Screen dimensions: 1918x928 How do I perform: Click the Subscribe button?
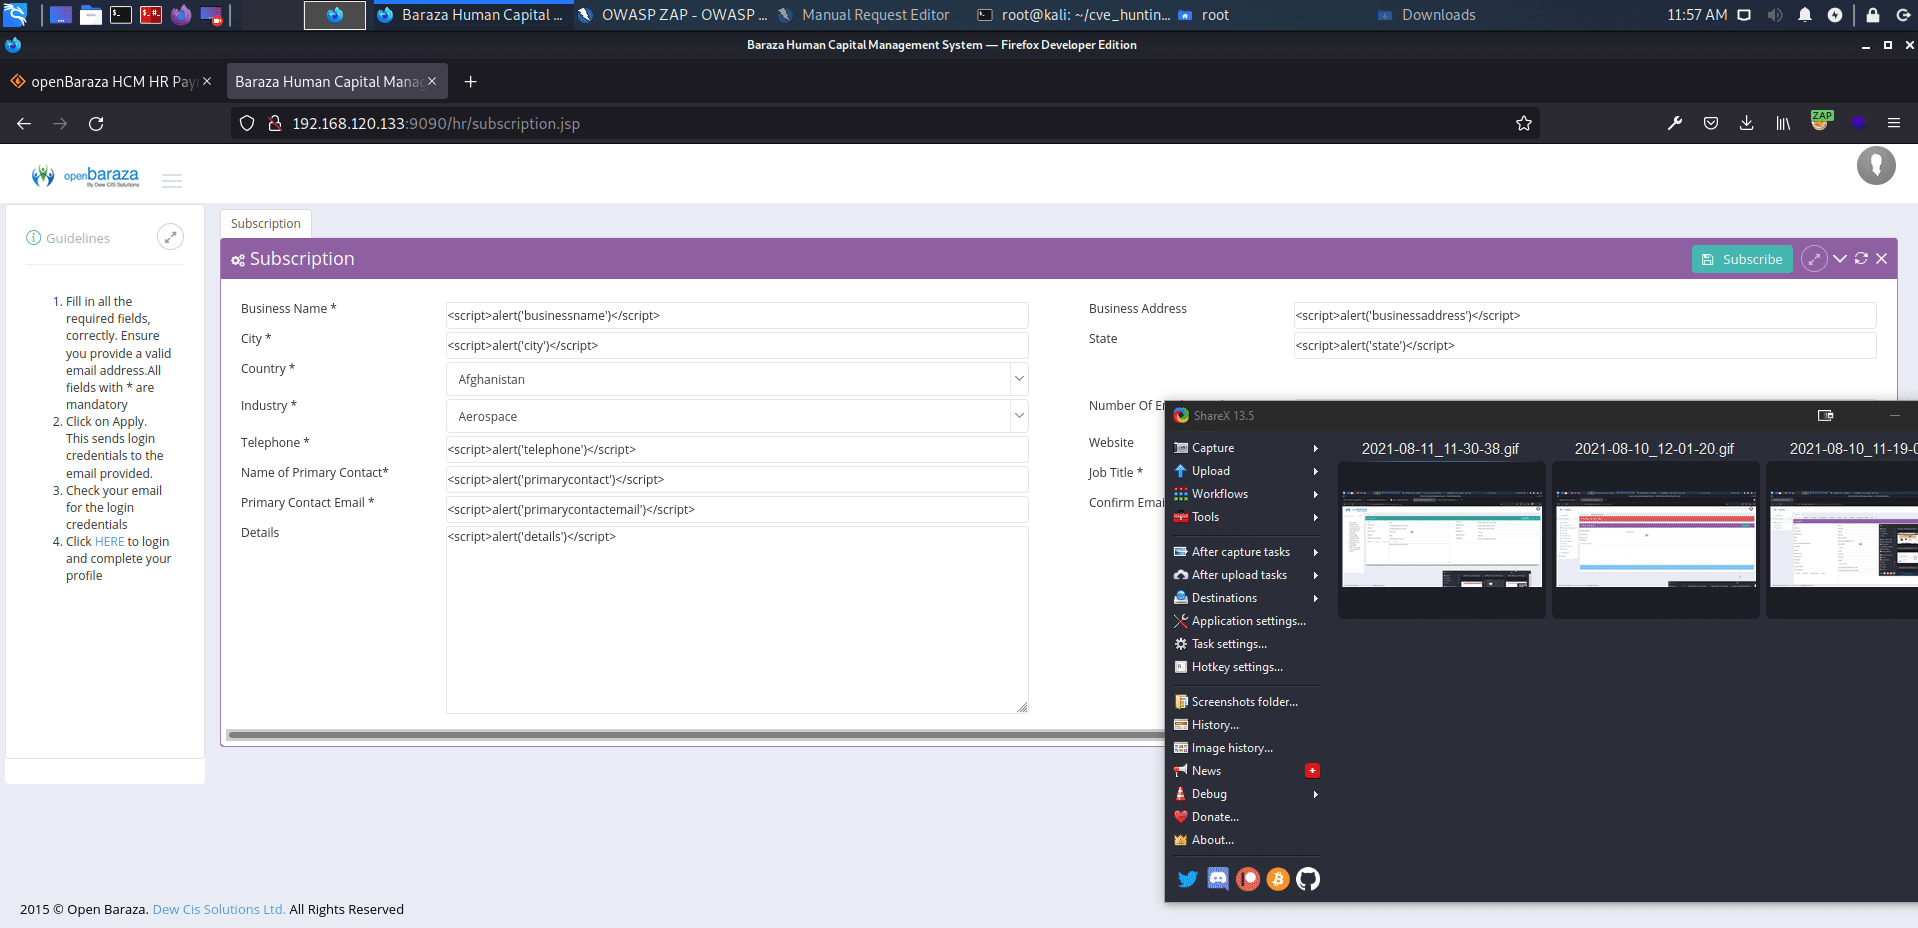tap(1742, 259)
